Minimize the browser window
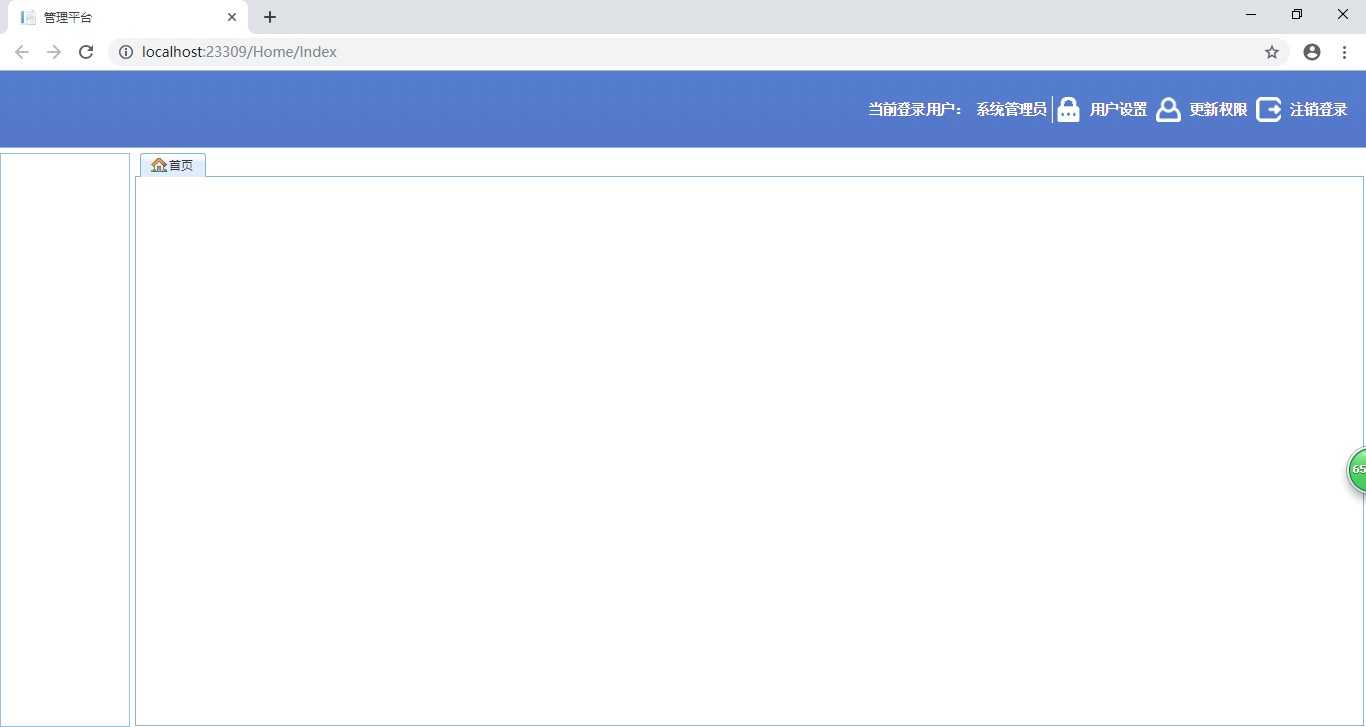 1251,14
